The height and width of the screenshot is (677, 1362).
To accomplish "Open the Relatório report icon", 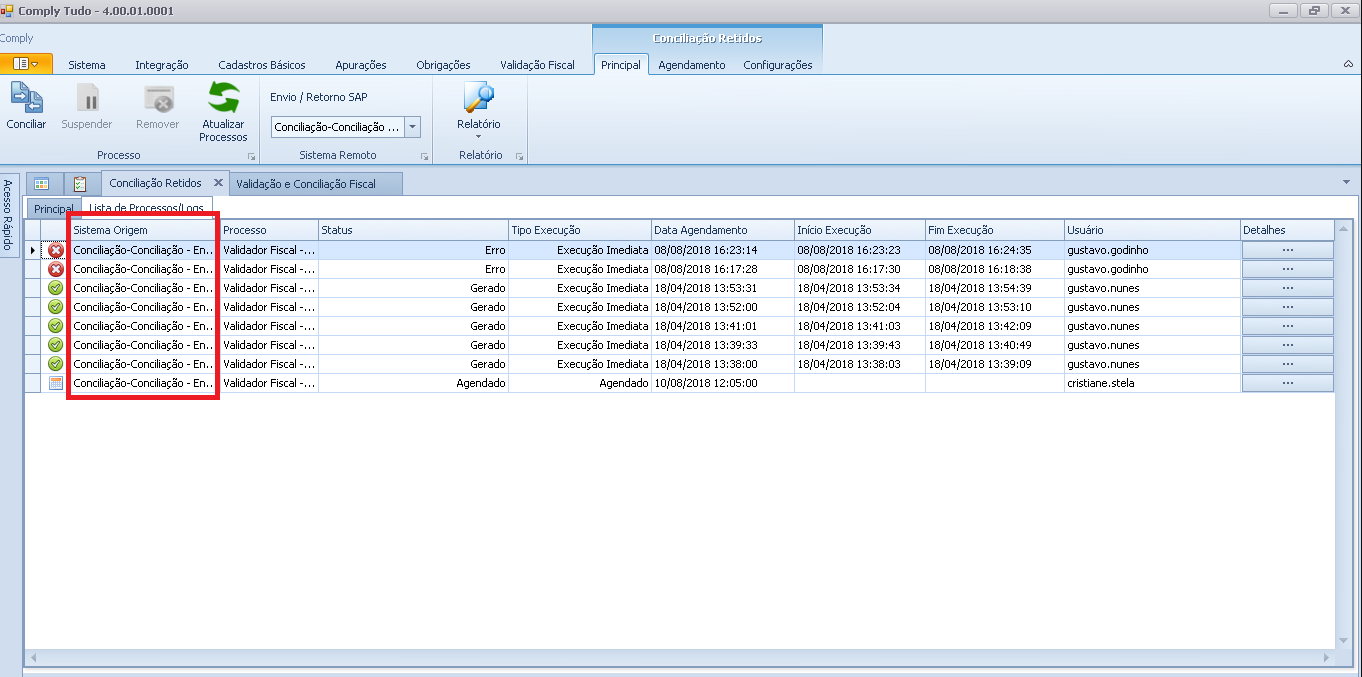I will [x=479, y=99].
